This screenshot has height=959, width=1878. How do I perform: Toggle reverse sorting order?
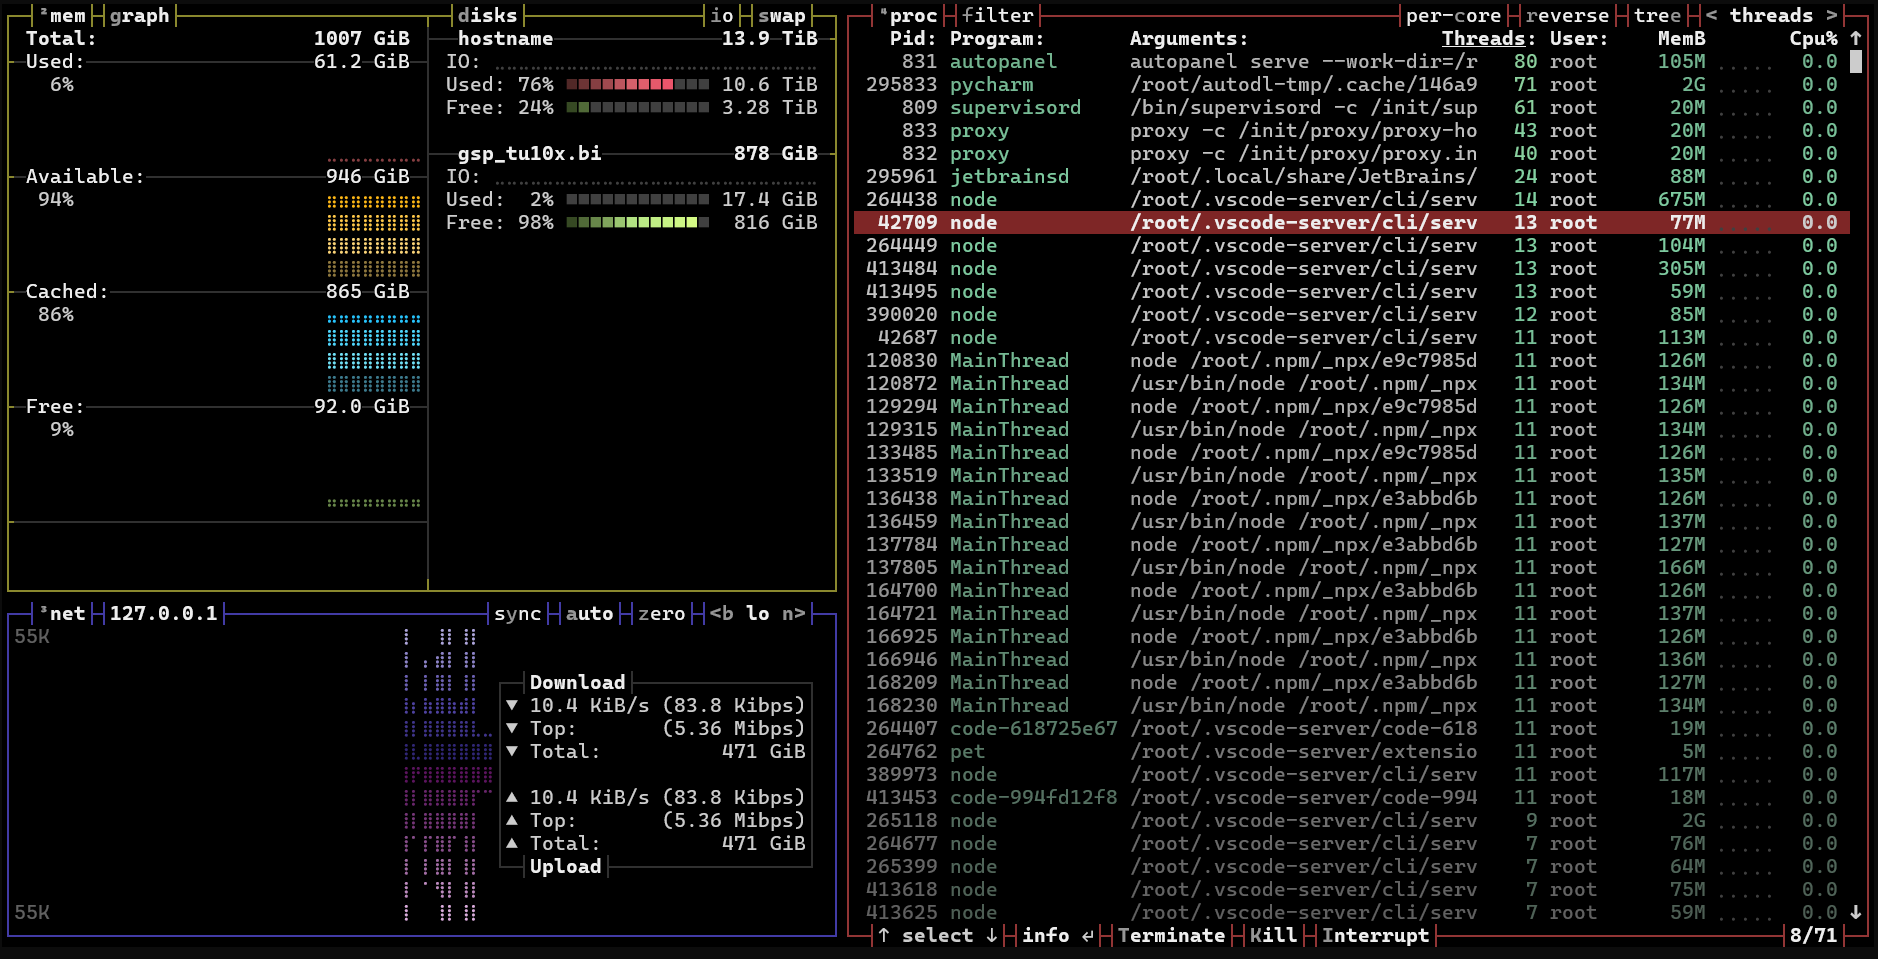click(1567, 15)
